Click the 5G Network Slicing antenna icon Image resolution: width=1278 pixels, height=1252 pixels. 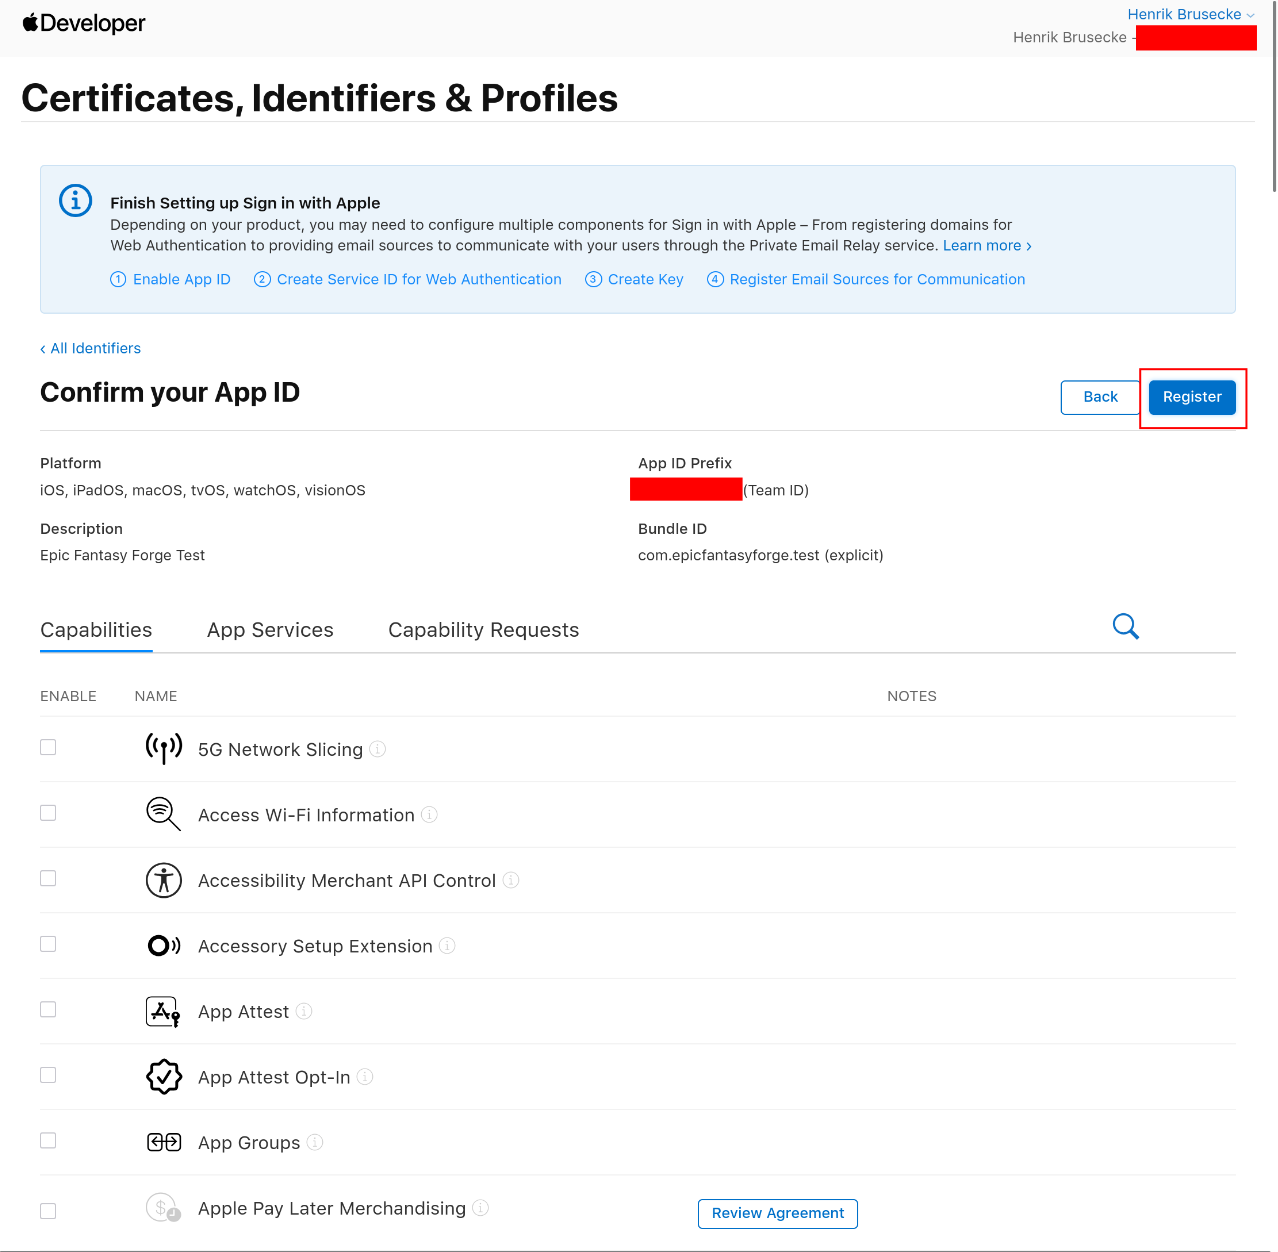click(163, 748)
